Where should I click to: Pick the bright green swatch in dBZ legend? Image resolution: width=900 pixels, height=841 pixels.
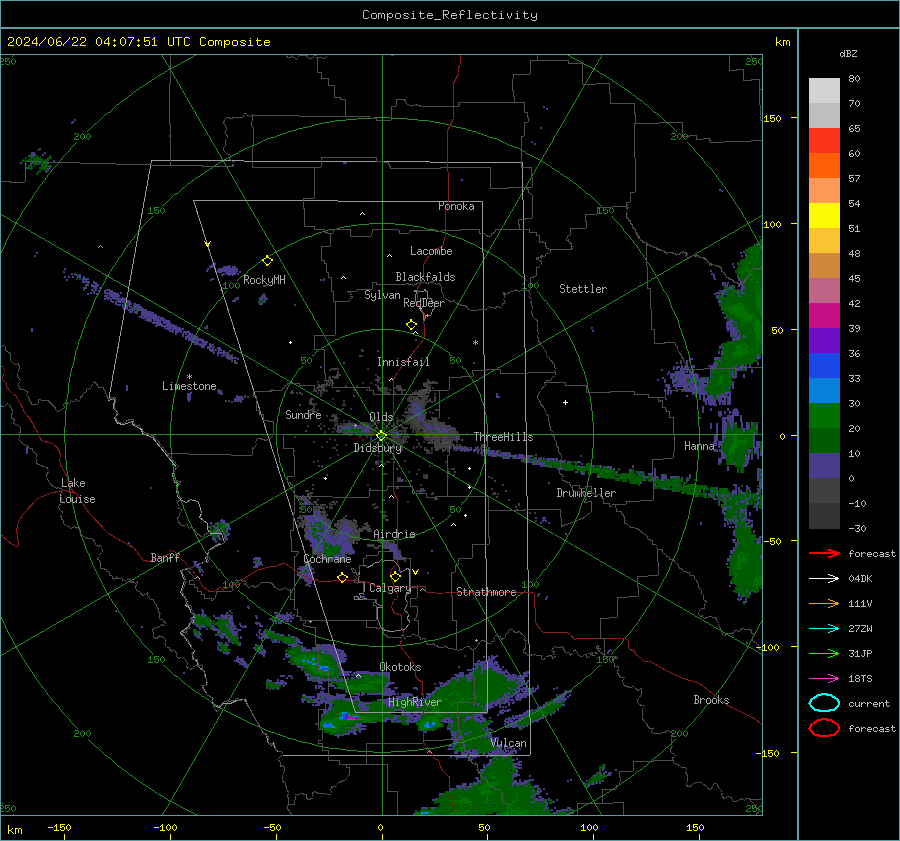point(824,415)
